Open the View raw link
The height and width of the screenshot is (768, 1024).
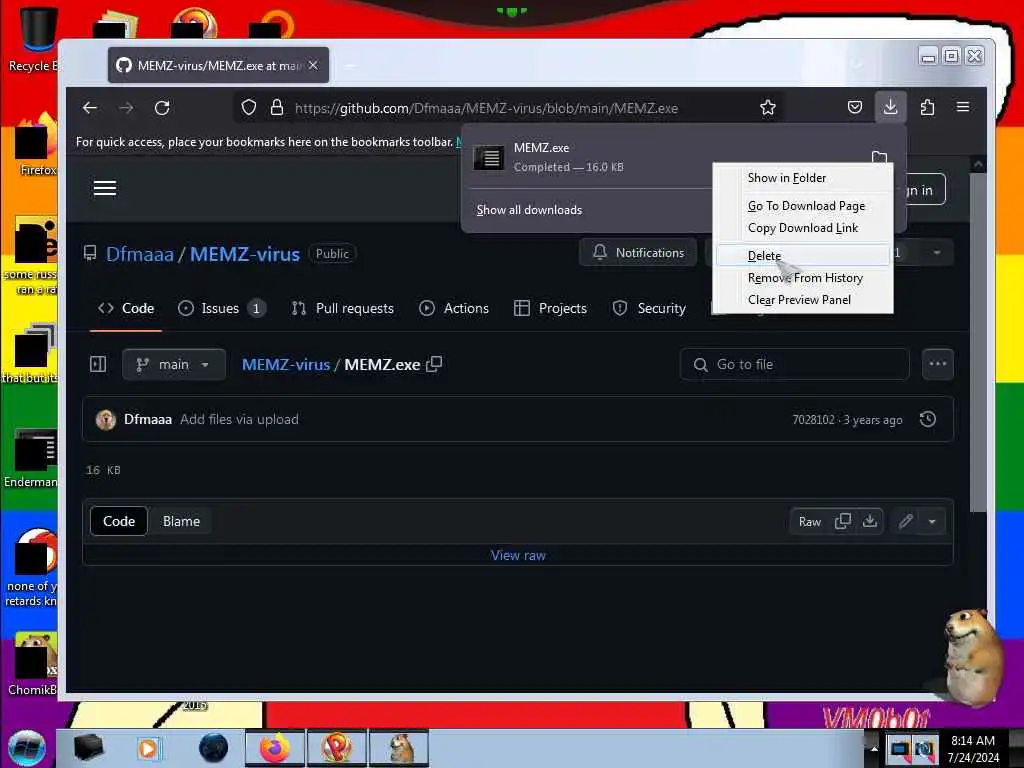pyautogui.click(x=518, y=555)
